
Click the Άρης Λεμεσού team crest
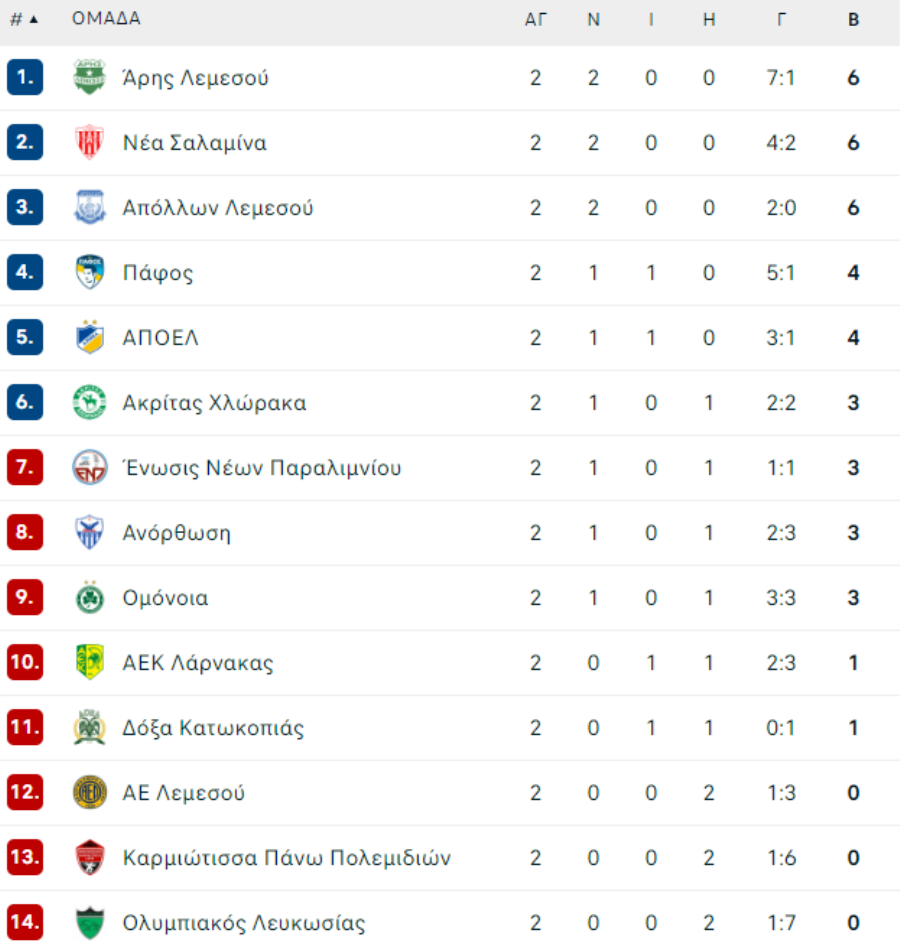tap(89, 77)
